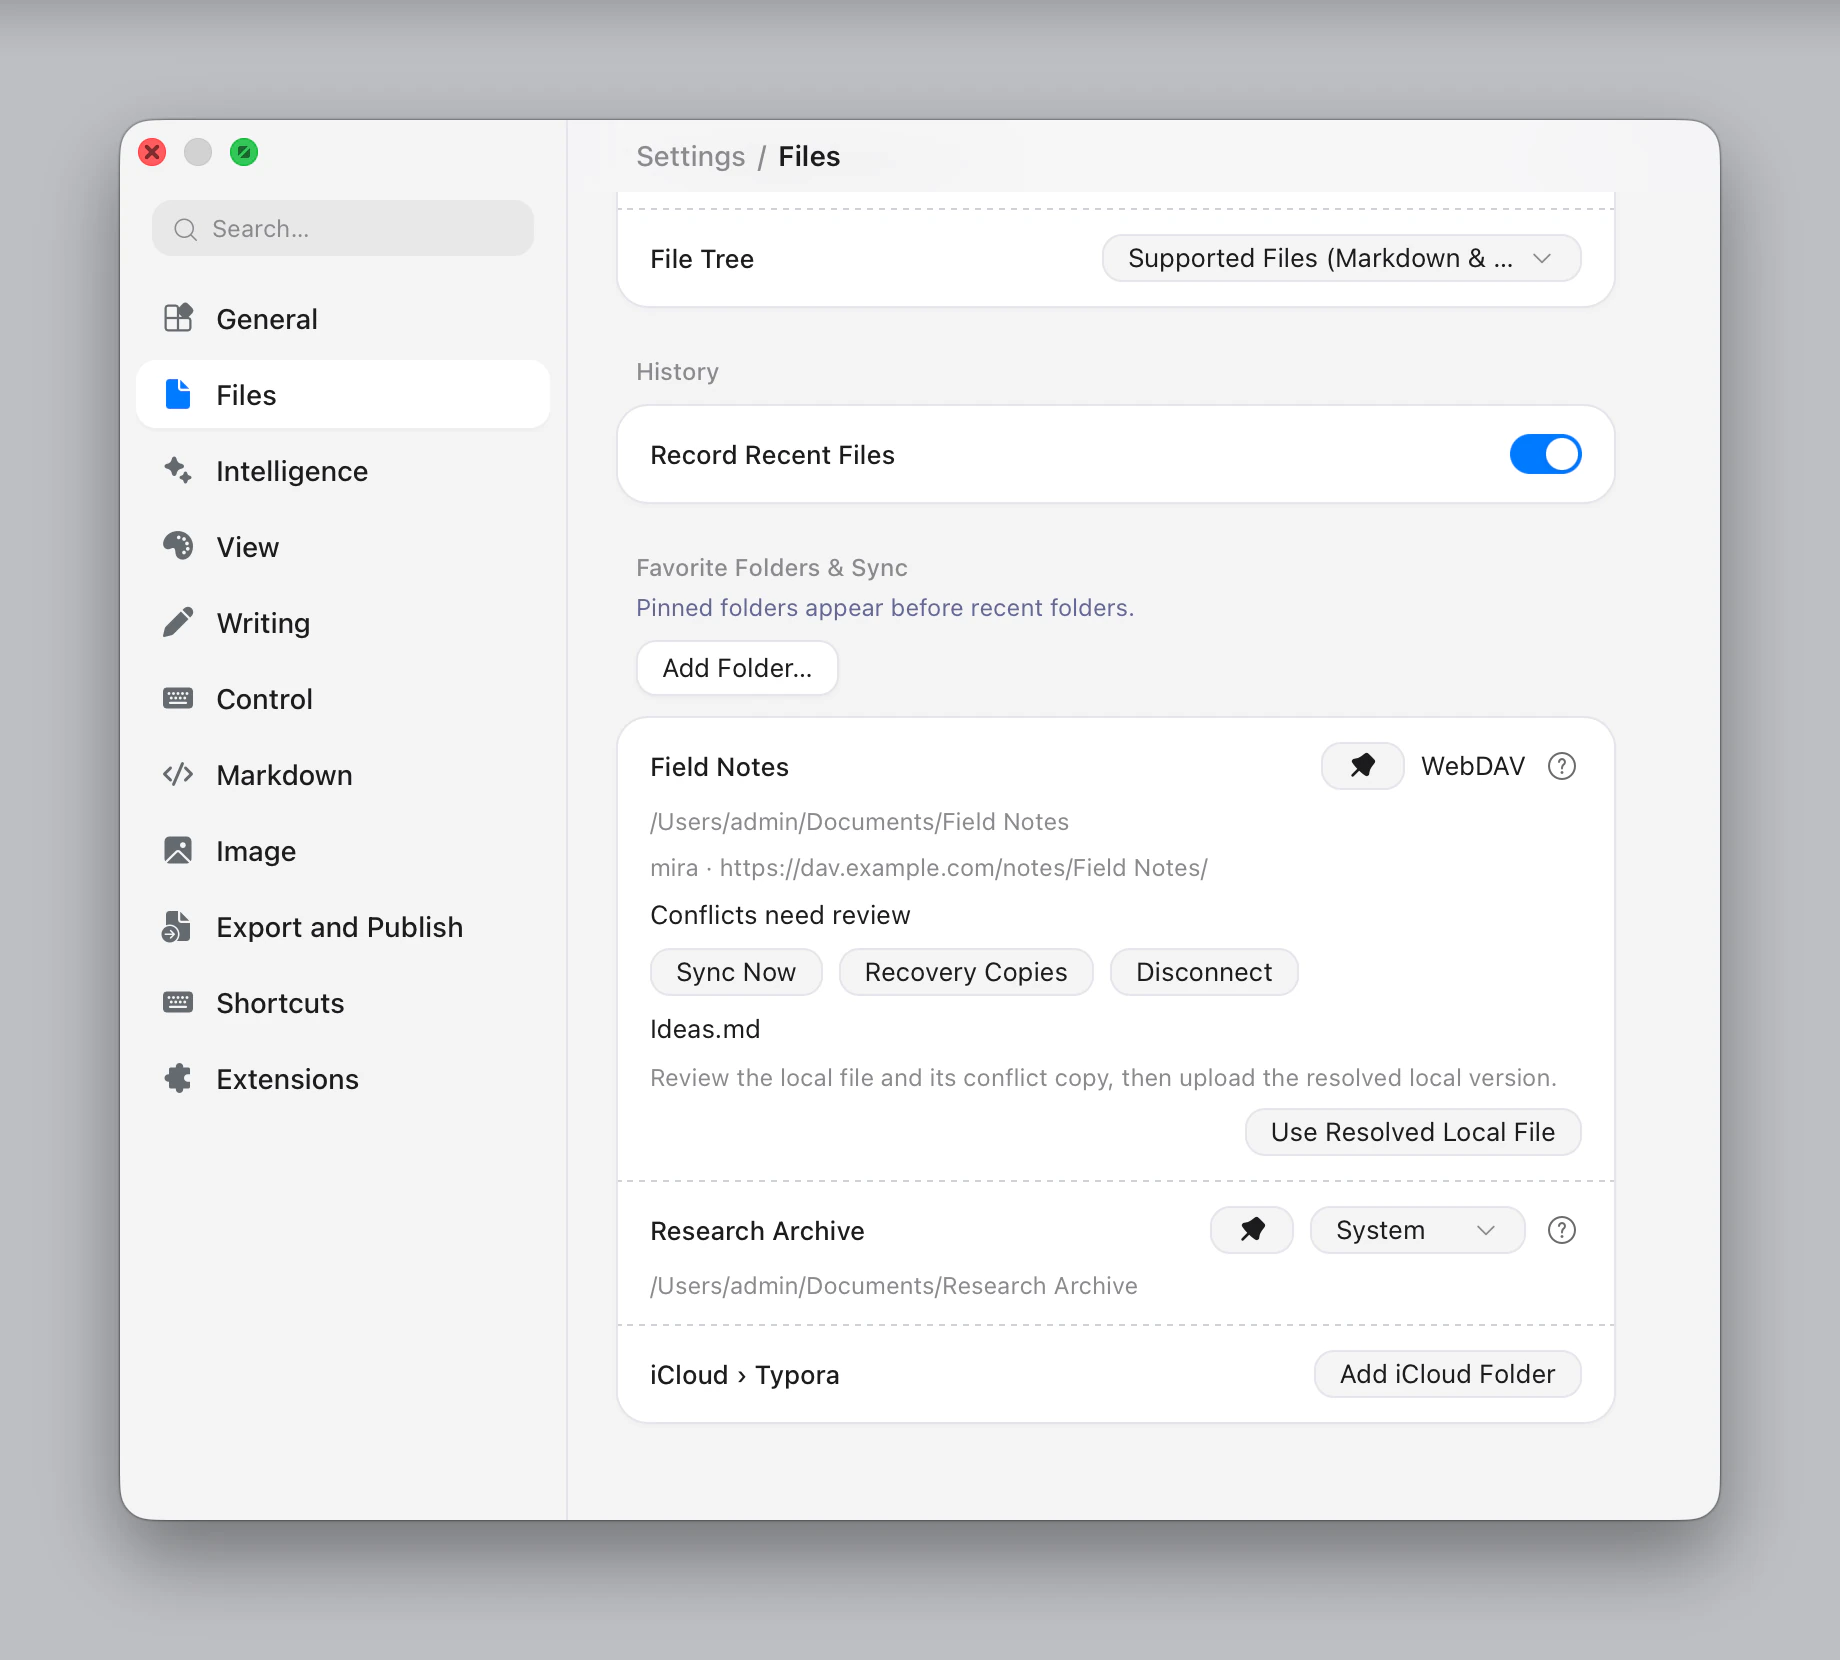Go to the Writing settings section
Image resolution: width=1840 pixels, height=1660 pixels.
pyautogui.click(x=343, y=622)
